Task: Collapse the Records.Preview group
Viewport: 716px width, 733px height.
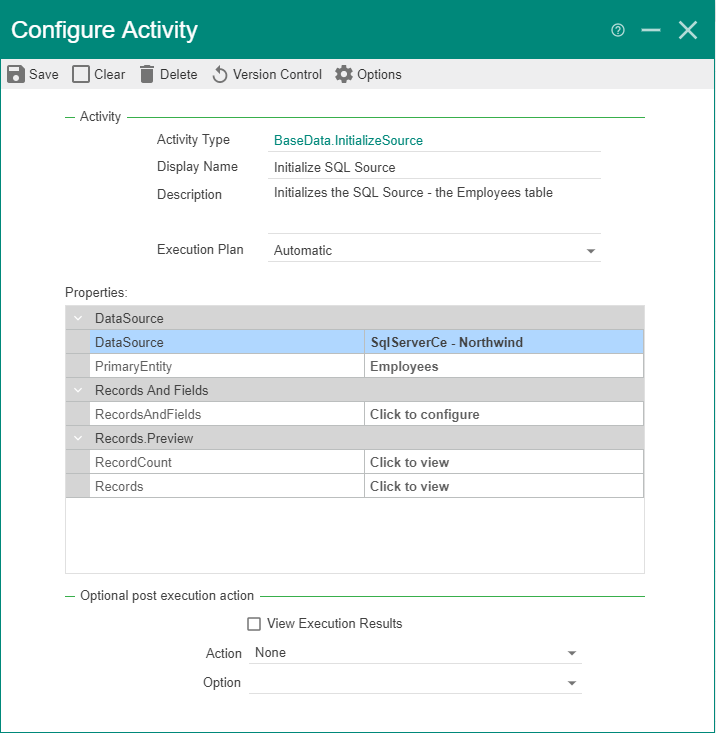Action: point(78,438)
